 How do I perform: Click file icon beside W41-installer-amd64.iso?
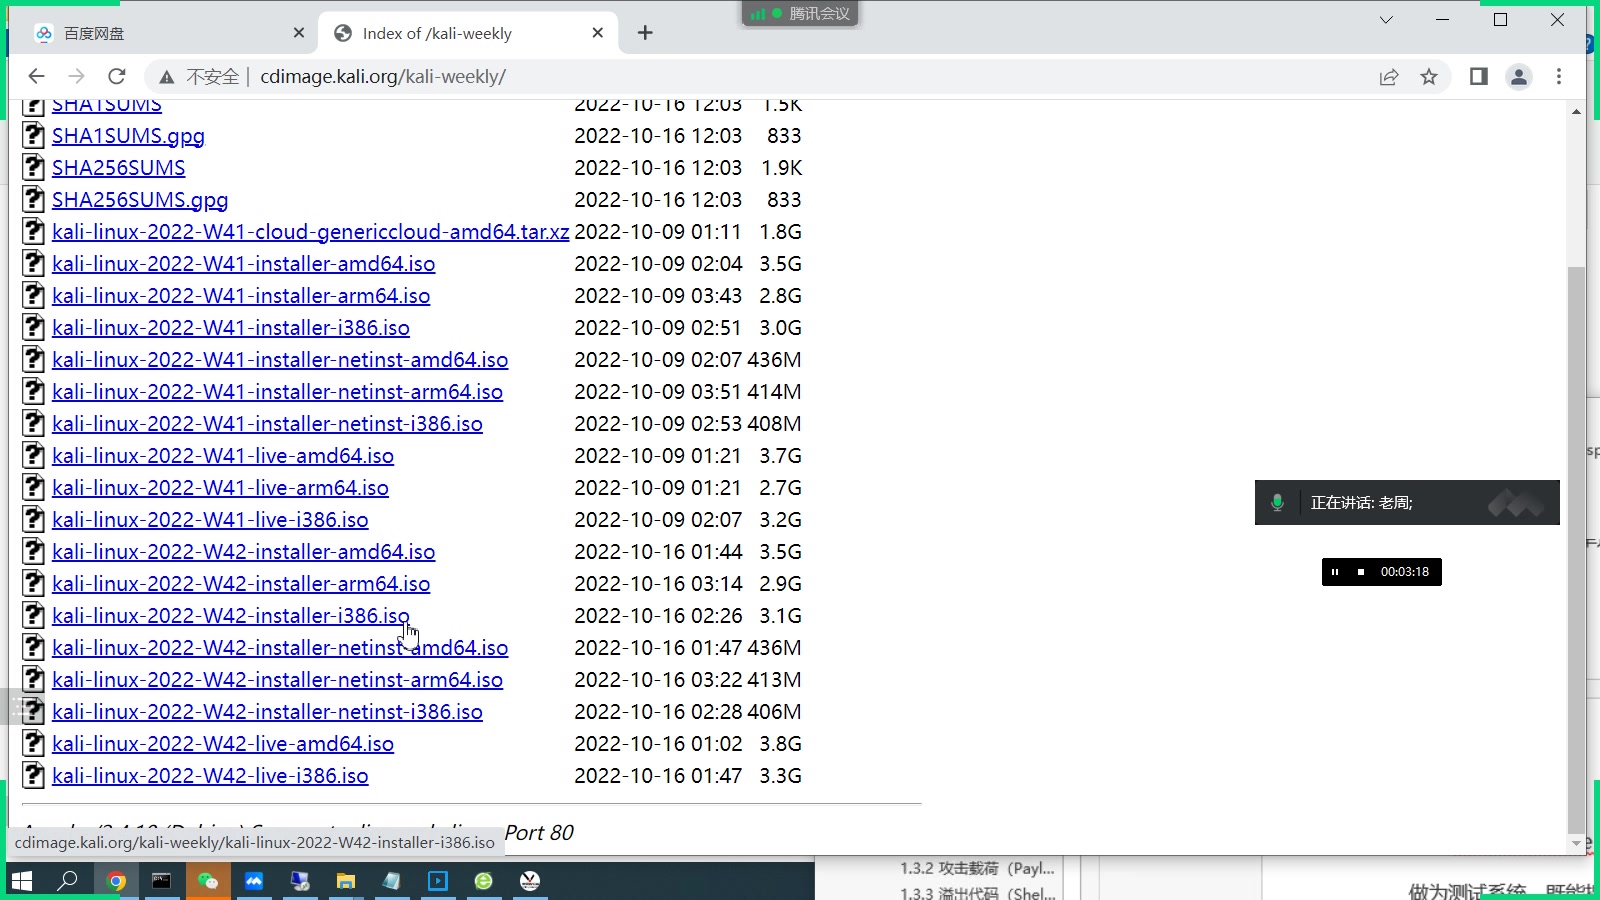34,263
